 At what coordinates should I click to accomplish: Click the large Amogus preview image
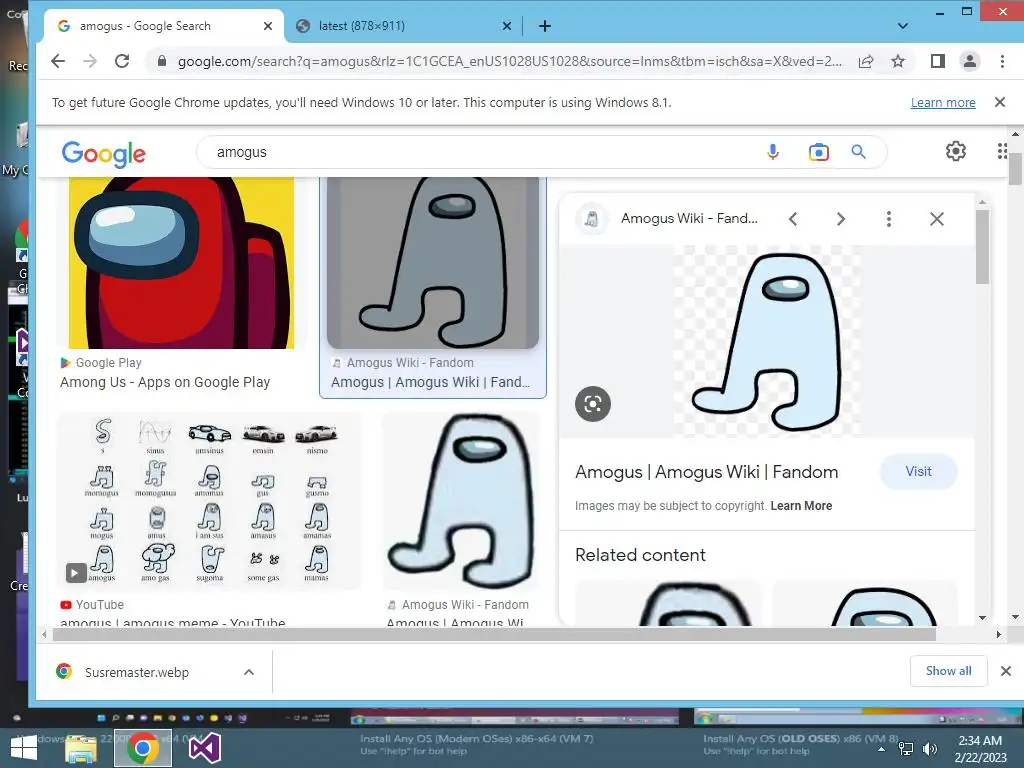pos(767,341)
